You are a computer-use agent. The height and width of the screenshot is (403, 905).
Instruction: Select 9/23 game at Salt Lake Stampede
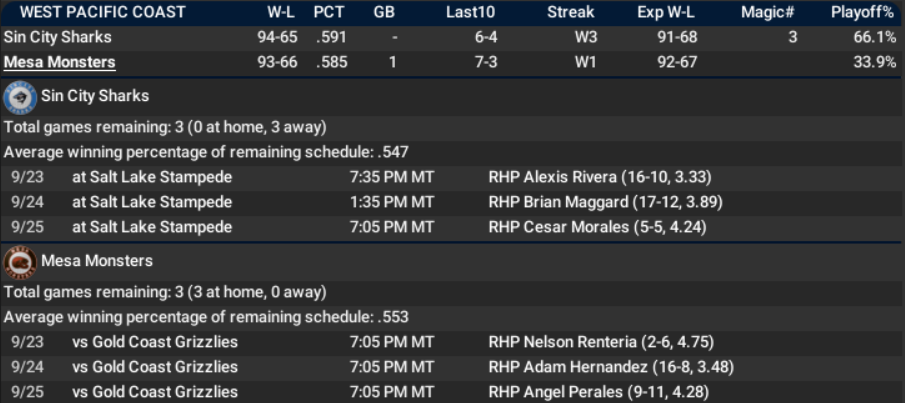pos(151,177)
